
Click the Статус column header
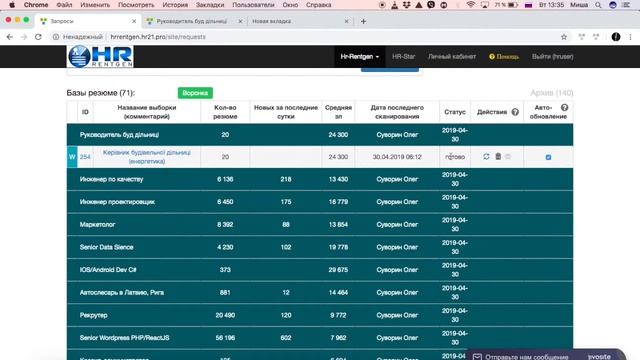pos(455,112)
